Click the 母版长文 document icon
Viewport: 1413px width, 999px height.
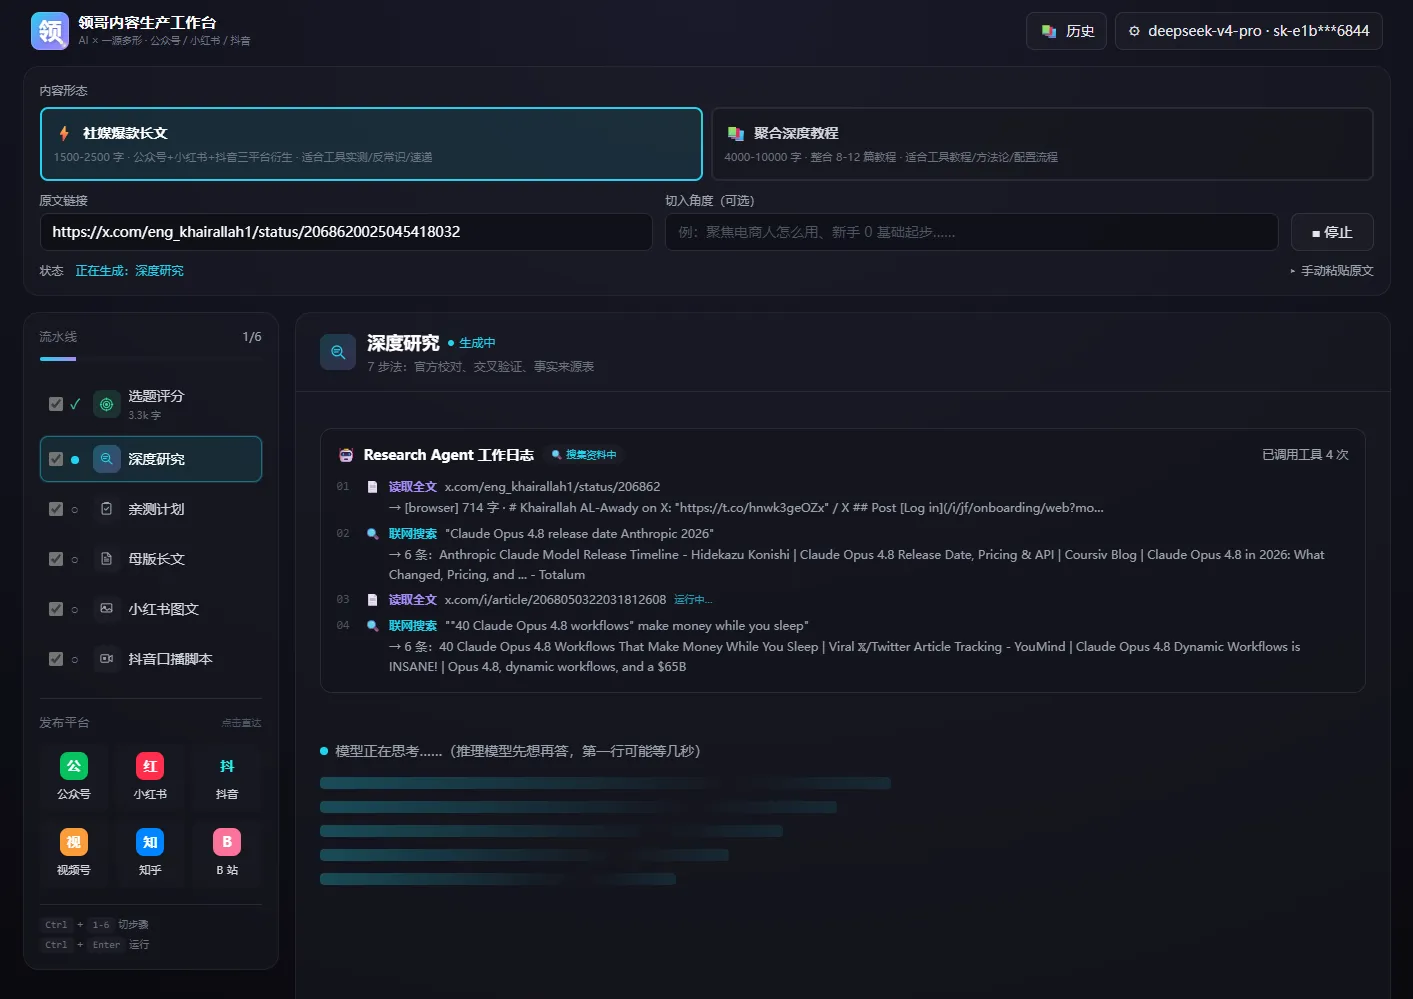tap(106, 559)
